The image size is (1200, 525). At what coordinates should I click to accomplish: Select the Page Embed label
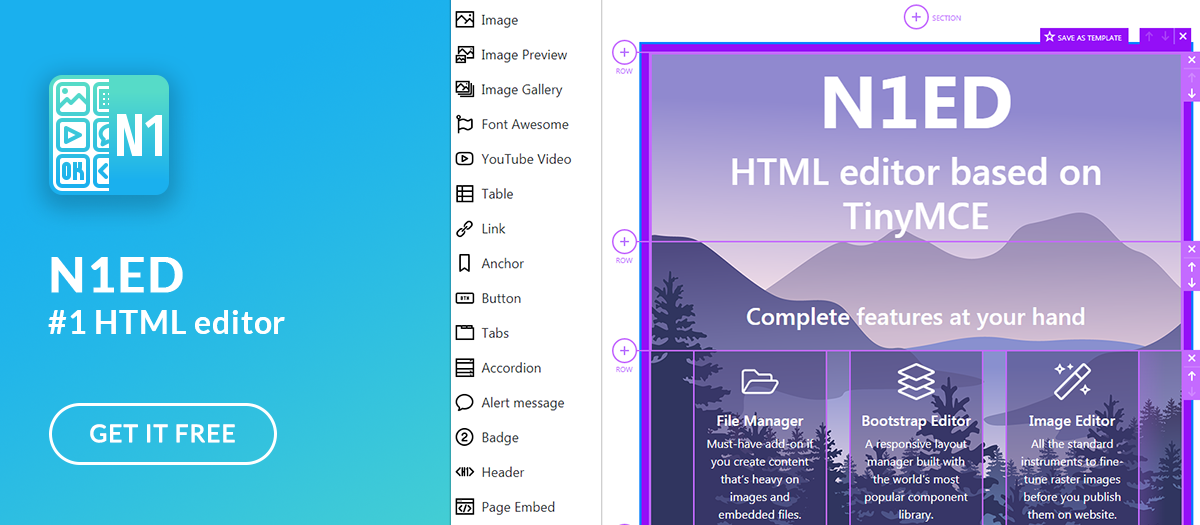518,507
